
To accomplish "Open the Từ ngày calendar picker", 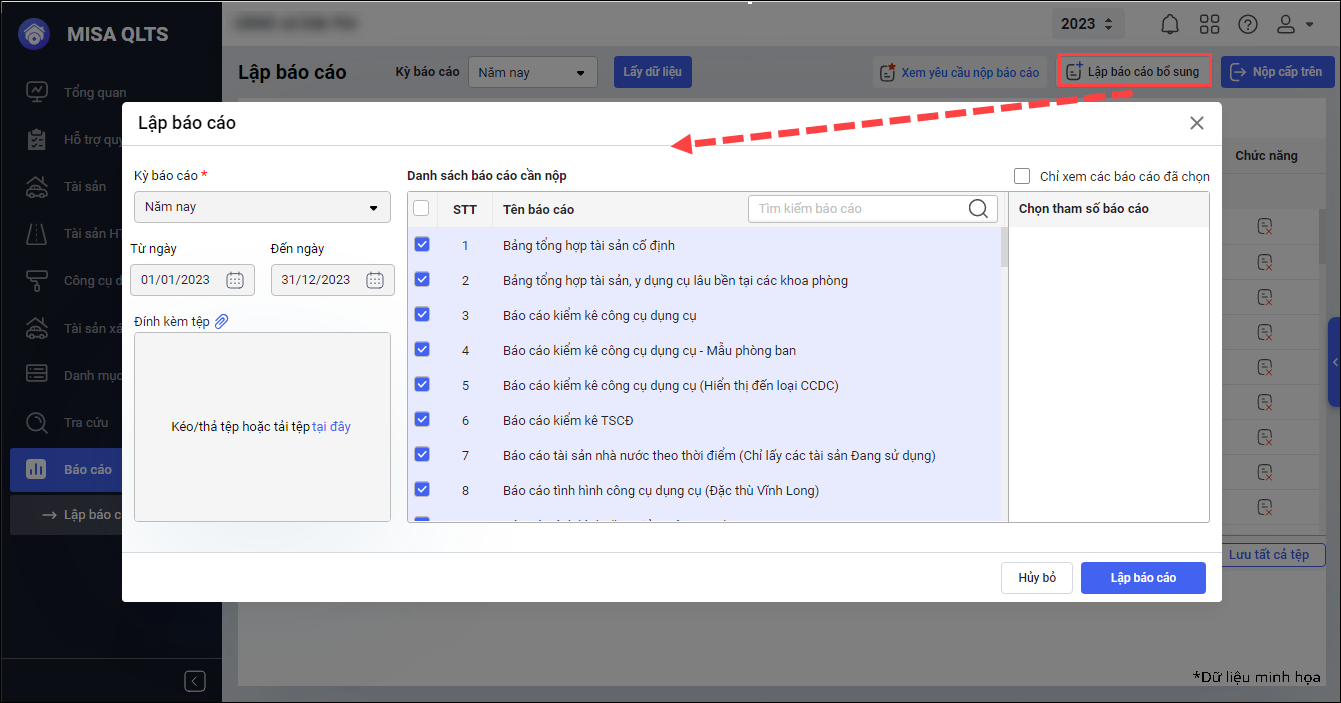I will (235, 280).
